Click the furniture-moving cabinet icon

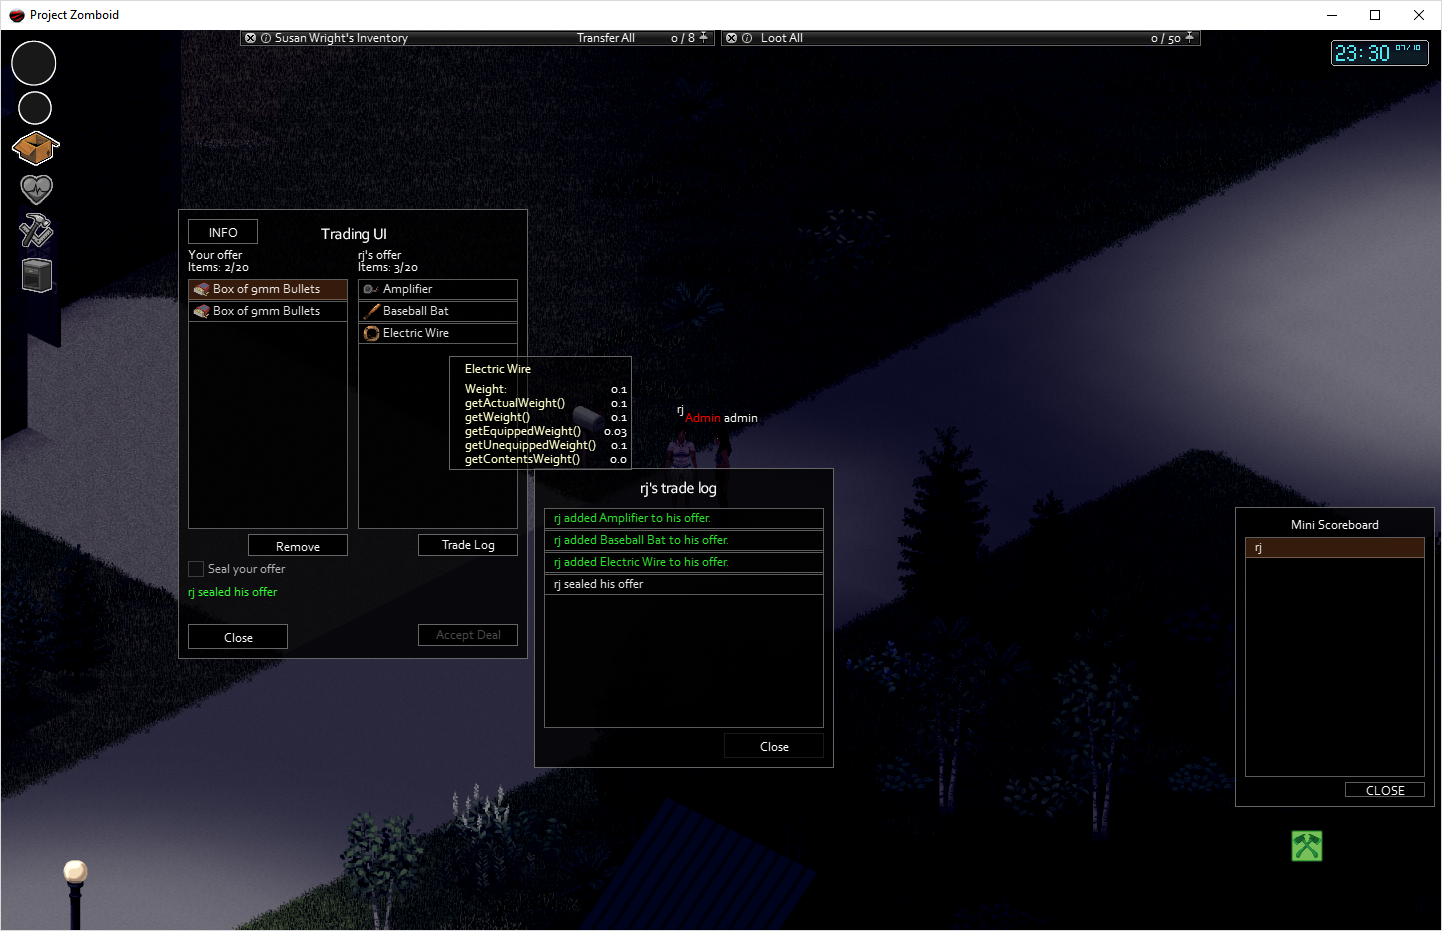(x=37, y=275)
